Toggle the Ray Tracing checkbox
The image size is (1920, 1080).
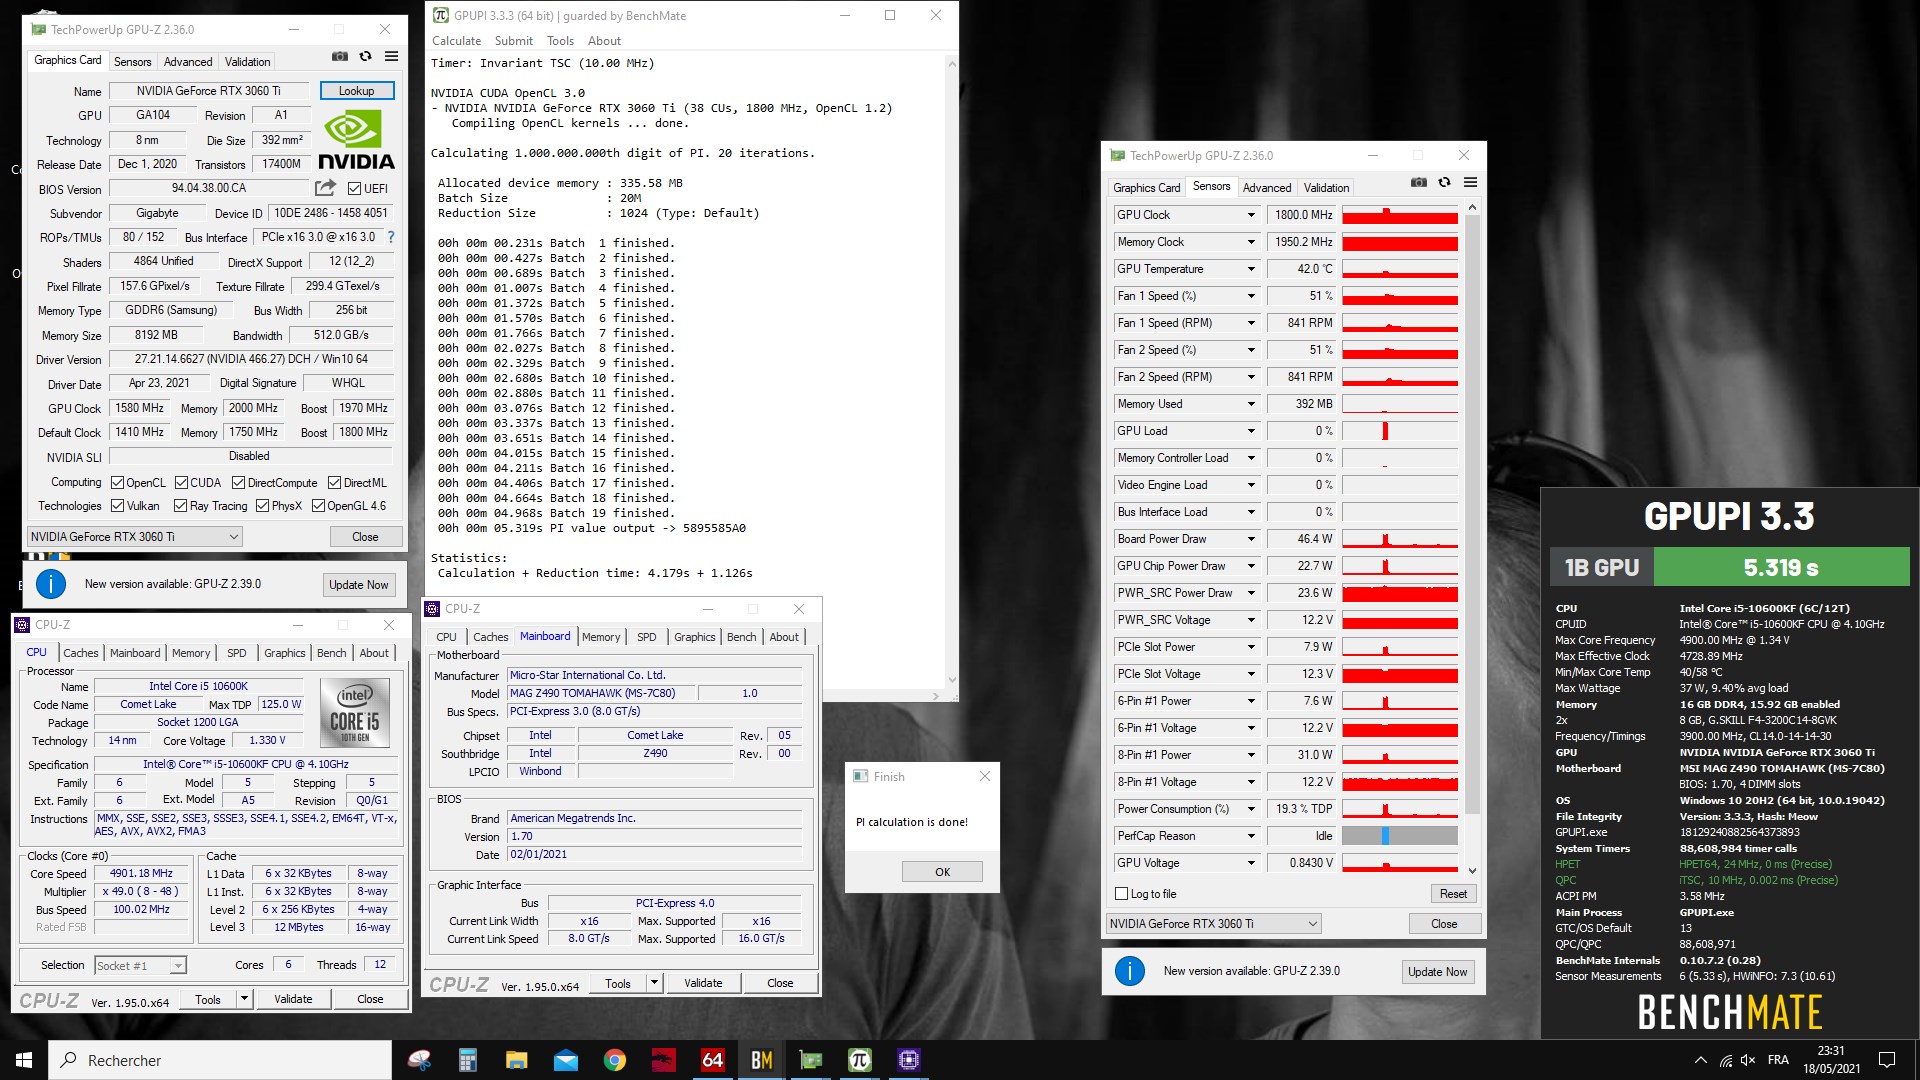[181, 506]
